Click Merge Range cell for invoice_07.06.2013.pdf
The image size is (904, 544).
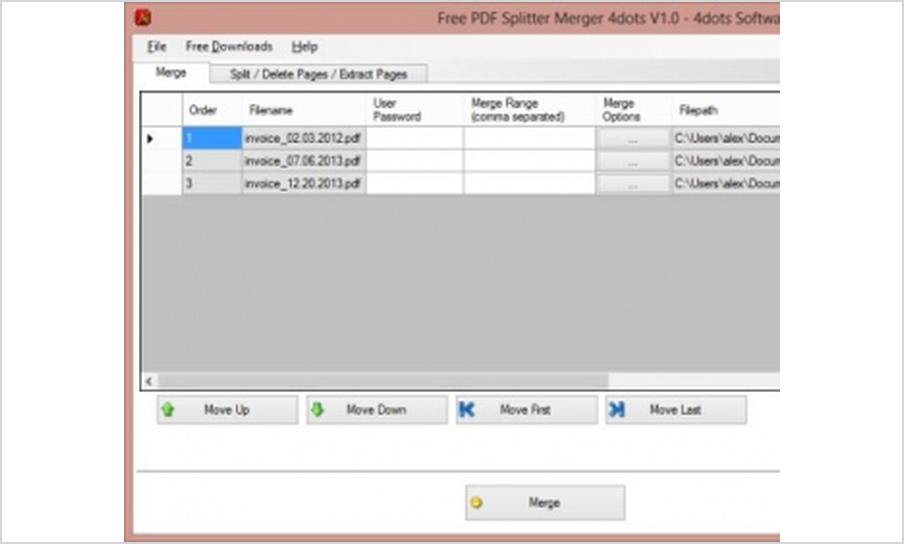pos(529,161)
